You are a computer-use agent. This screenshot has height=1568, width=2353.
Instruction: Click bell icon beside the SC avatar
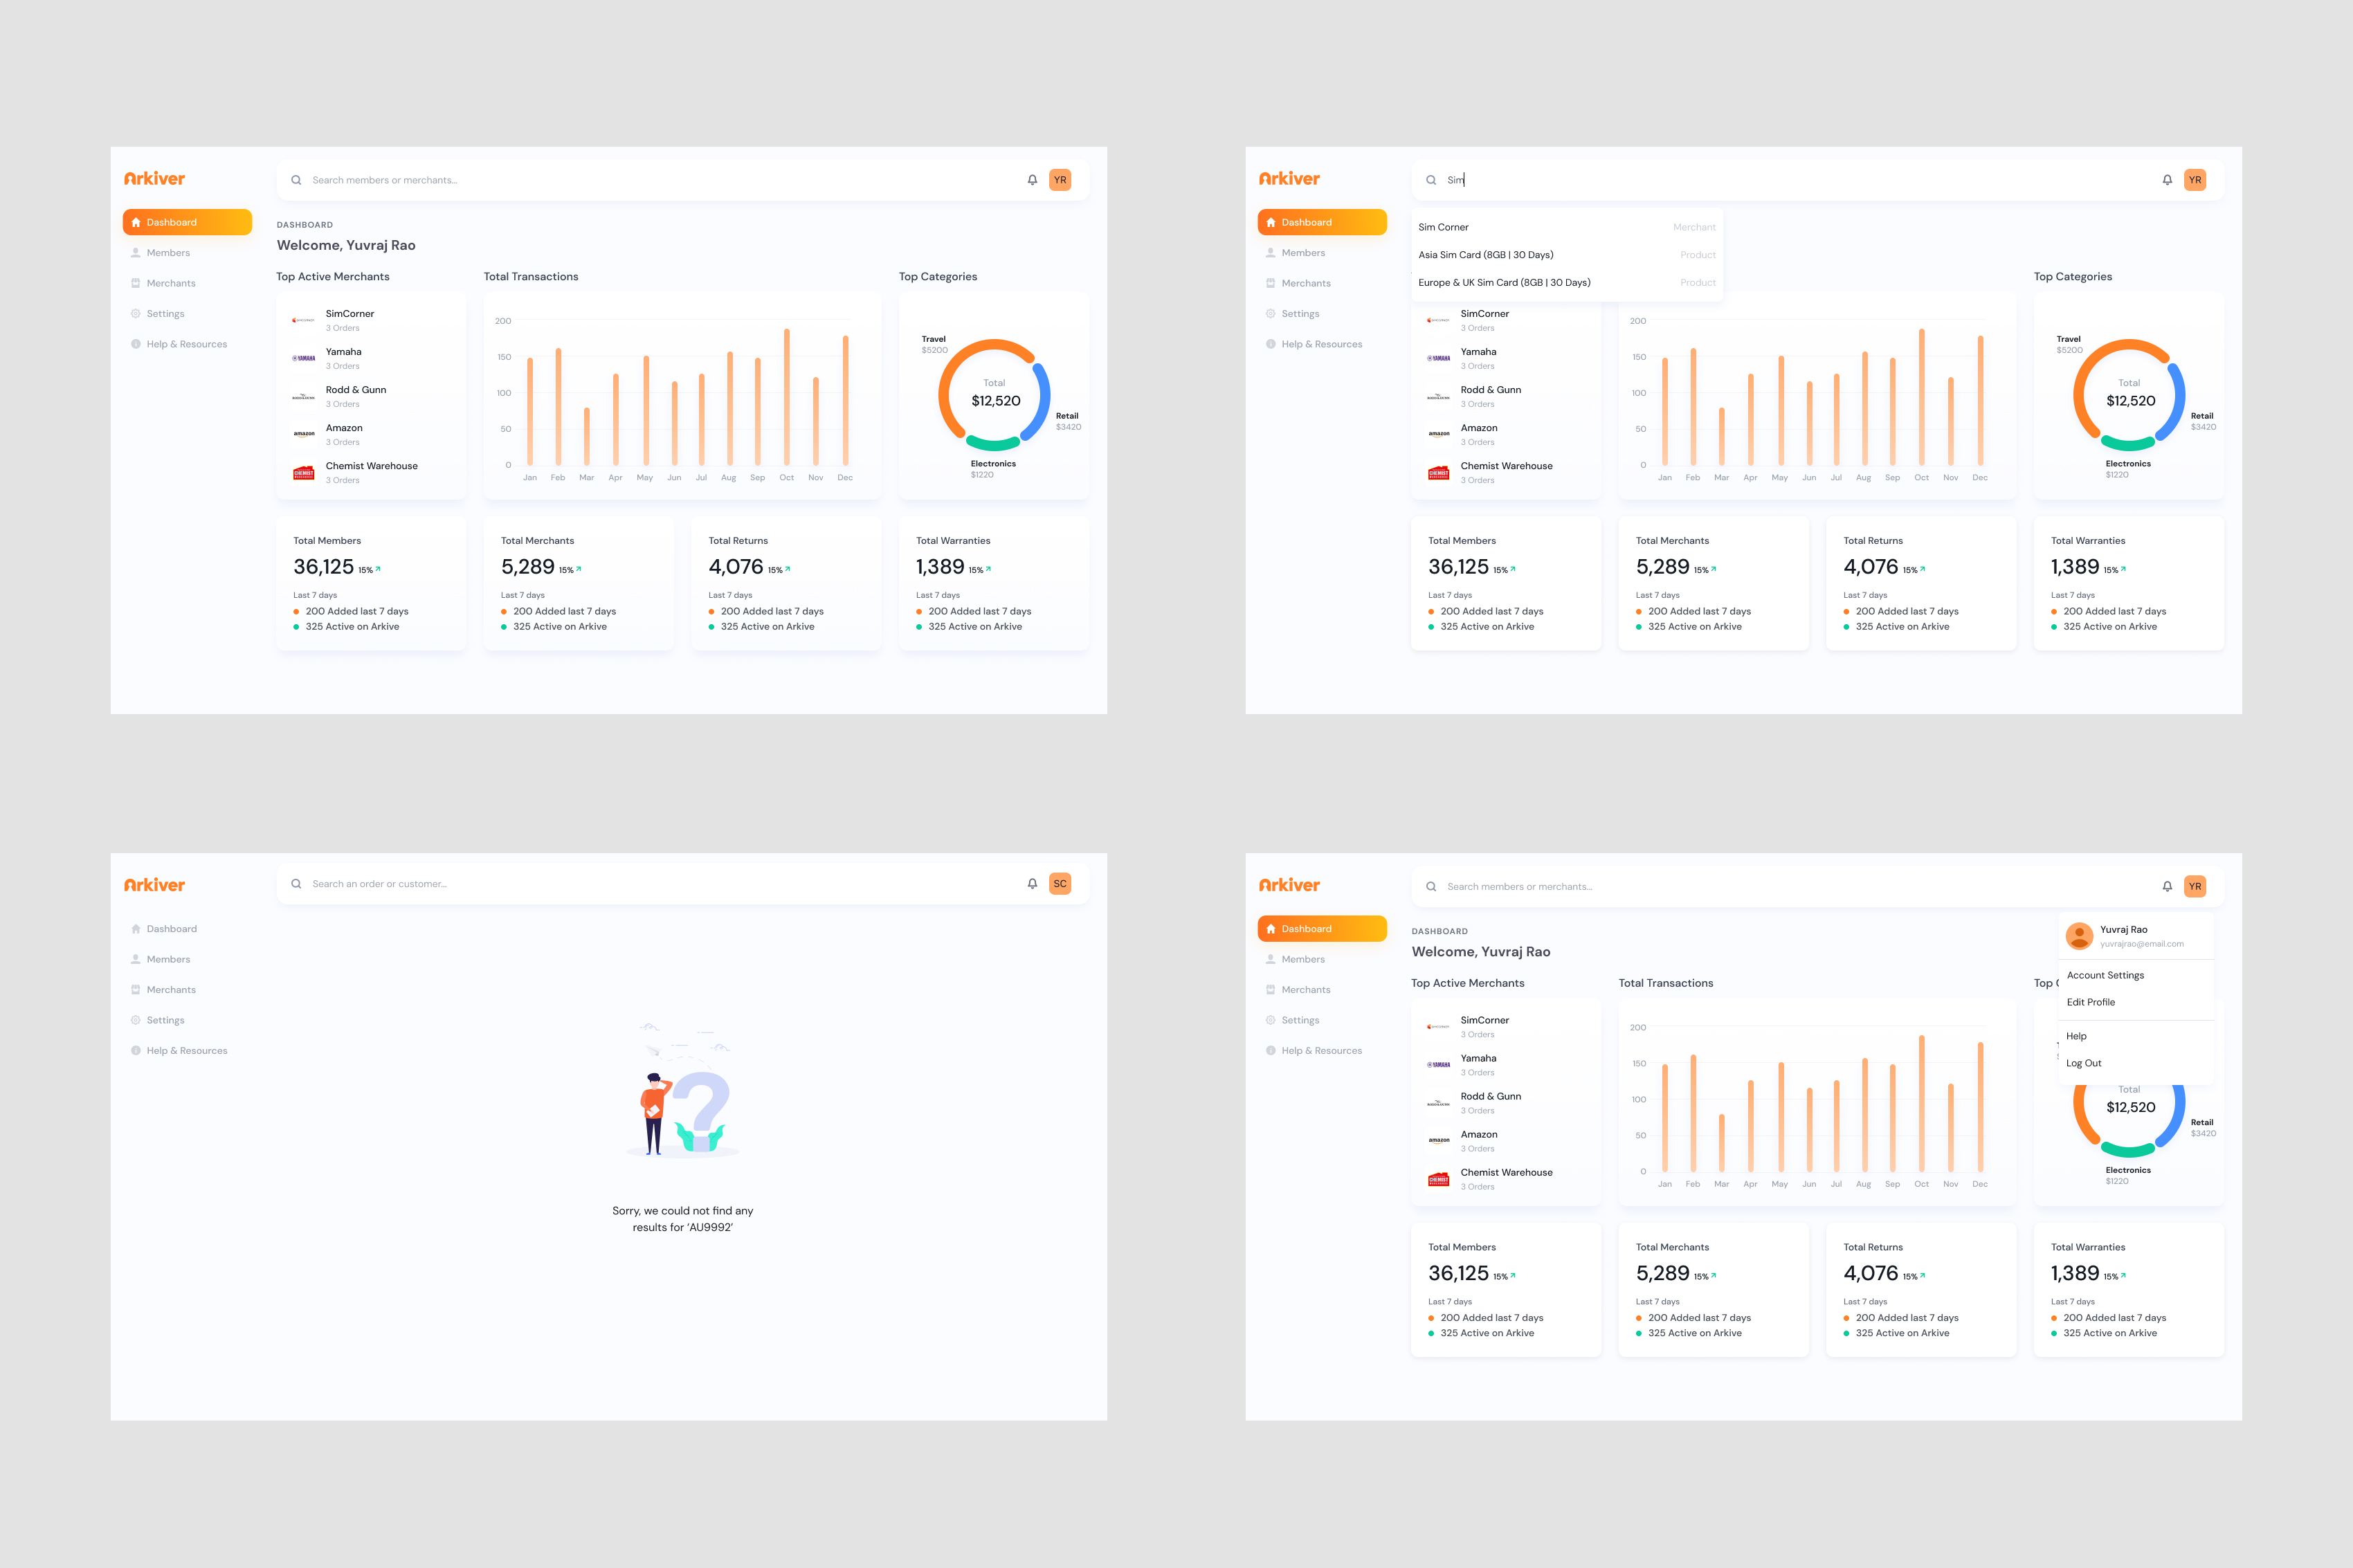(x=1032, y=884)
